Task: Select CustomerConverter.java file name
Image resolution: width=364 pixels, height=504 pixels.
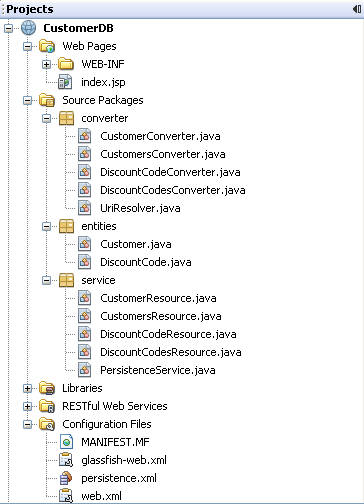Action: coord(160,136)
